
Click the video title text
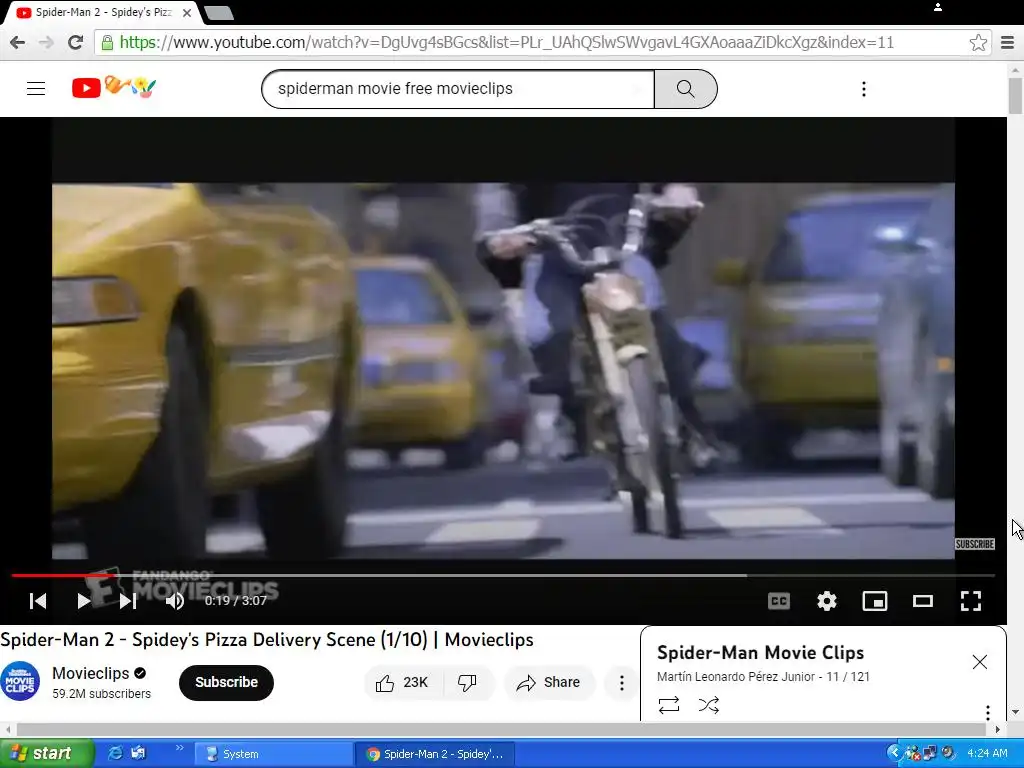pyautogui.click(x=267, y=640)
